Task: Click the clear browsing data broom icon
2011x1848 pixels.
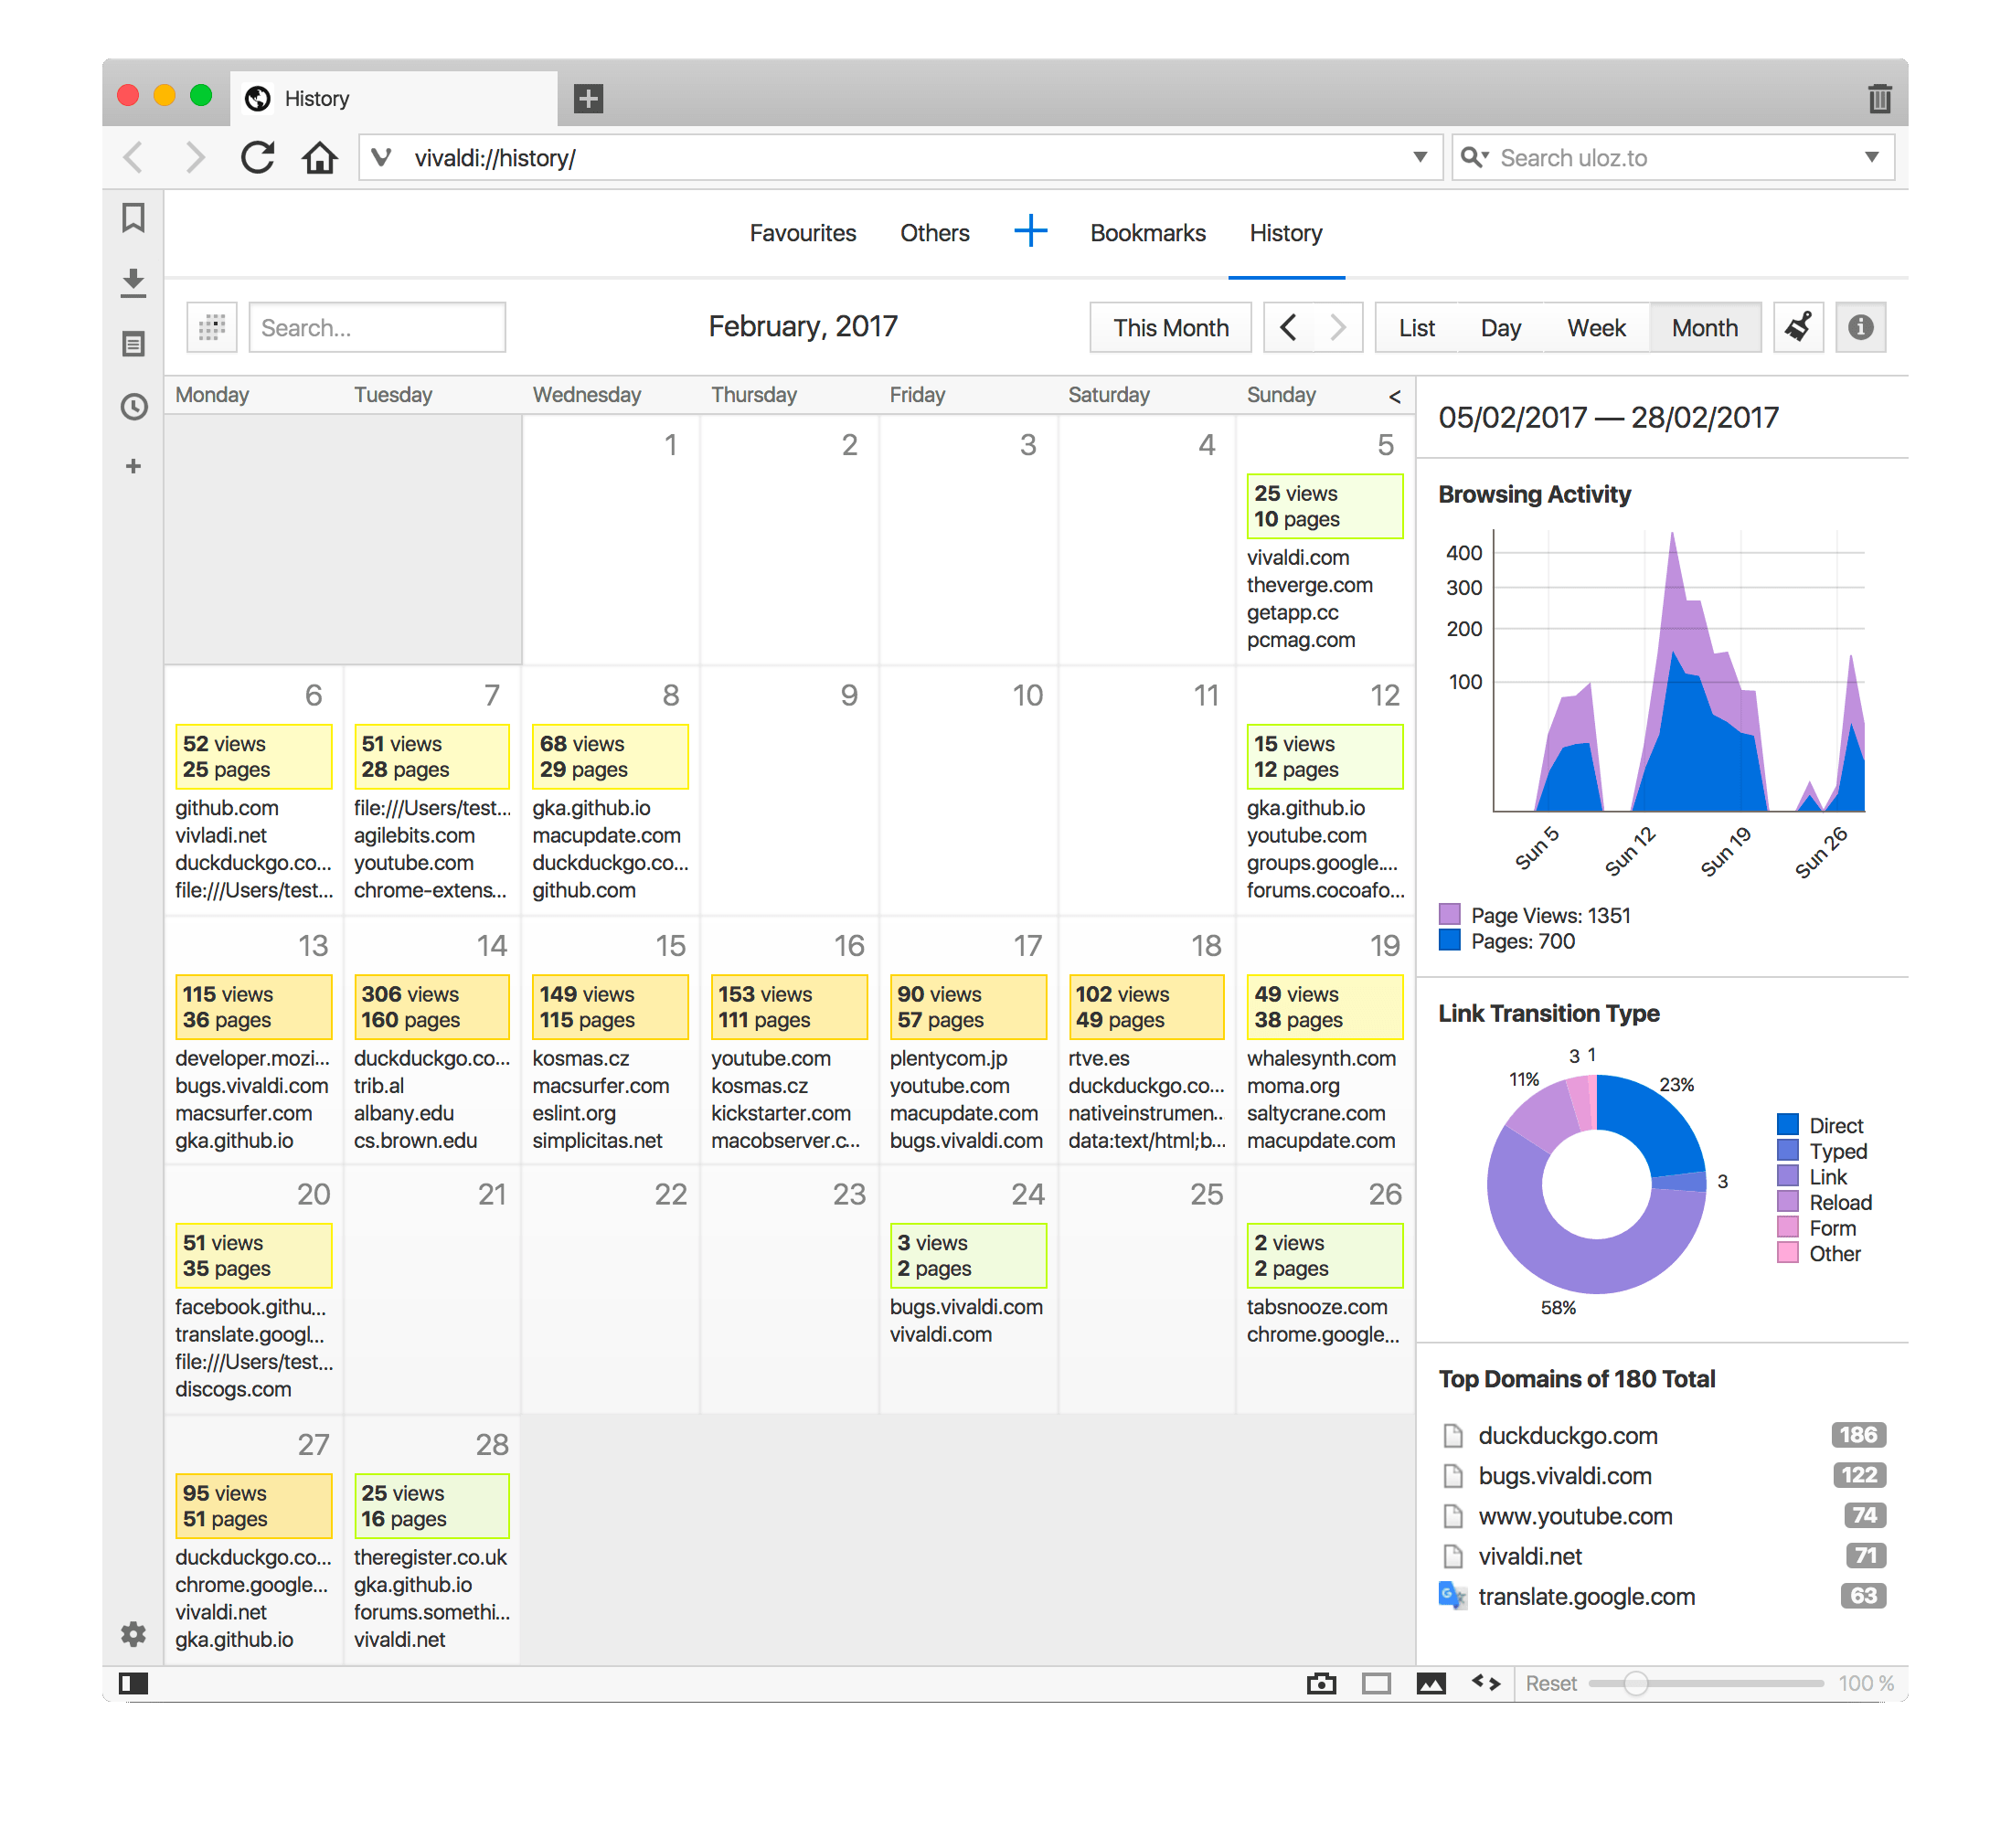Action: click(1798, 327)
